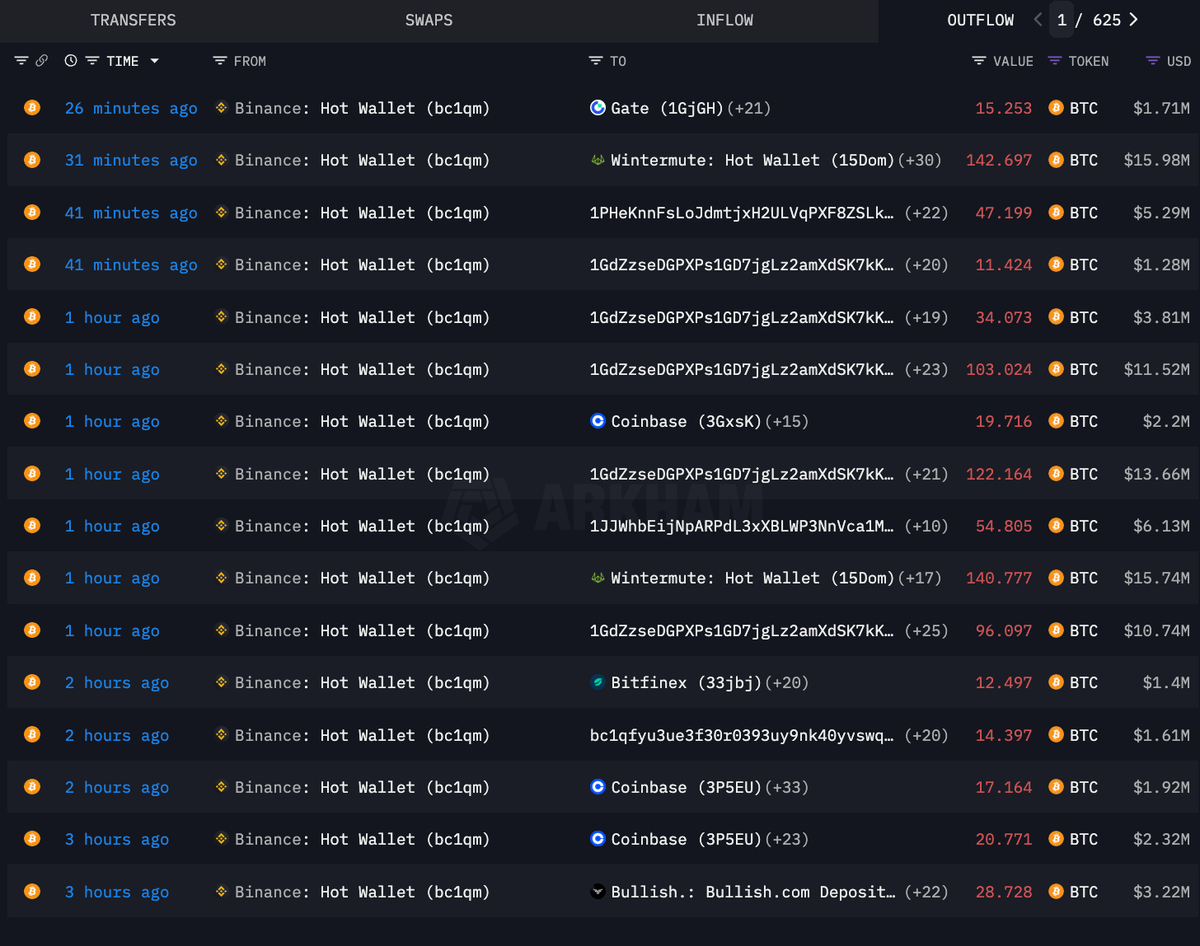Viewport: 1200px width, 946px height.
Task: Click Wintermute icon in 142.697 BTC row
Action: pos(598,160)
